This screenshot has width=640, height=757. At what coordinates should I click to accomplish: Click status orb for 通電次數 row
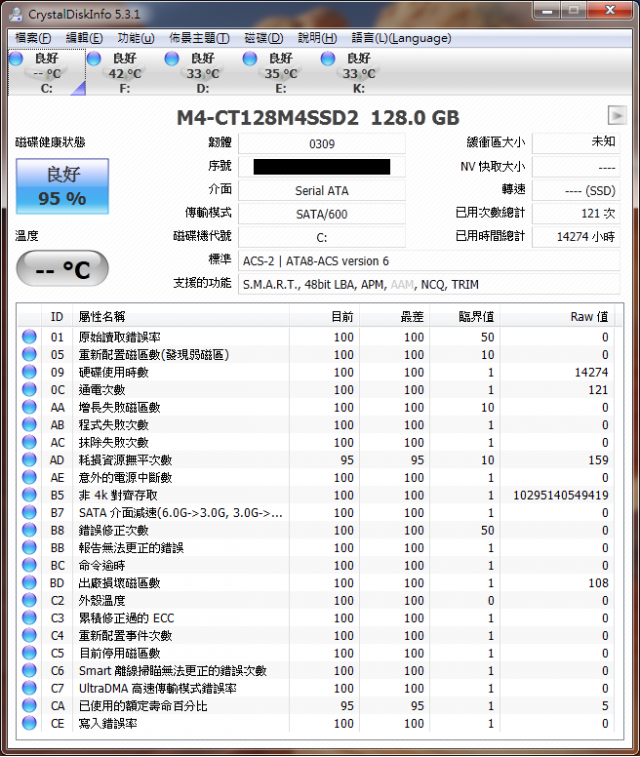(x=29, y=389)
